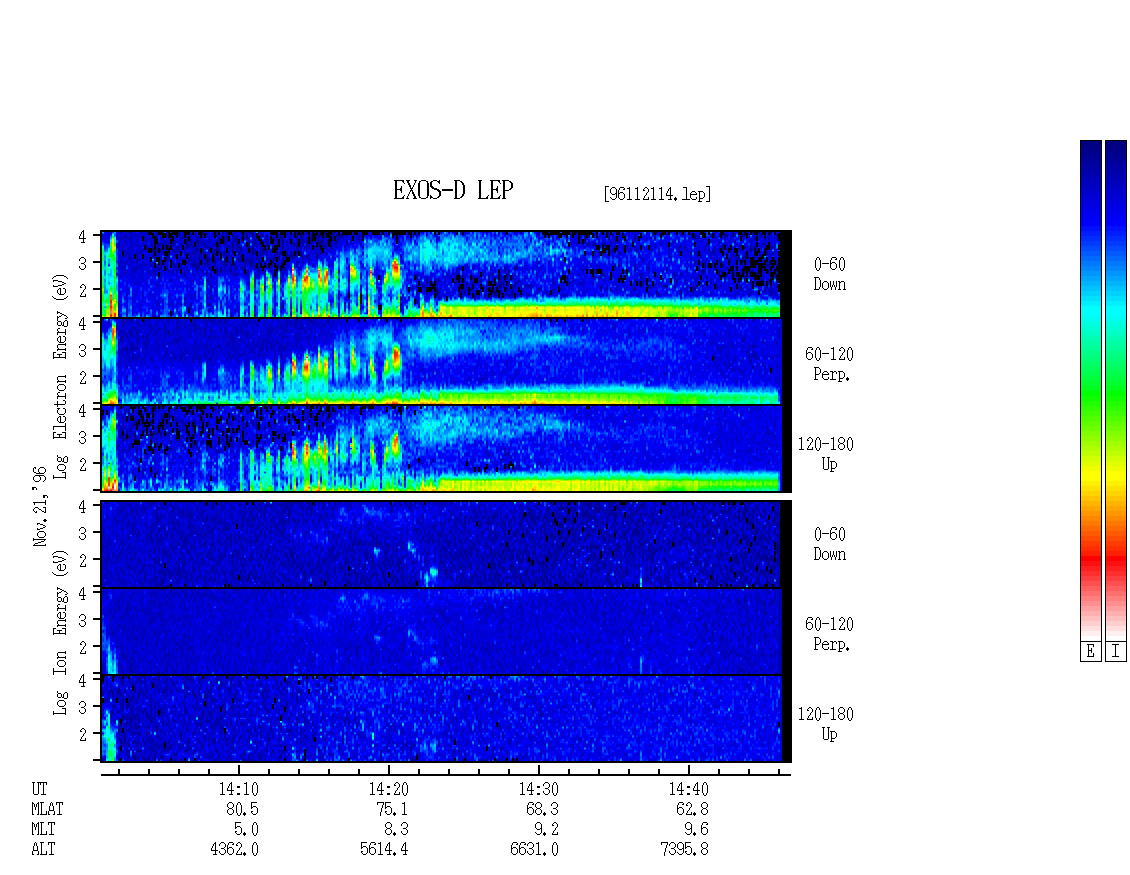Click the ALT value 5614.4
Image resolution: width=1130 pixels, height=875 pixels.
point(384,850)
